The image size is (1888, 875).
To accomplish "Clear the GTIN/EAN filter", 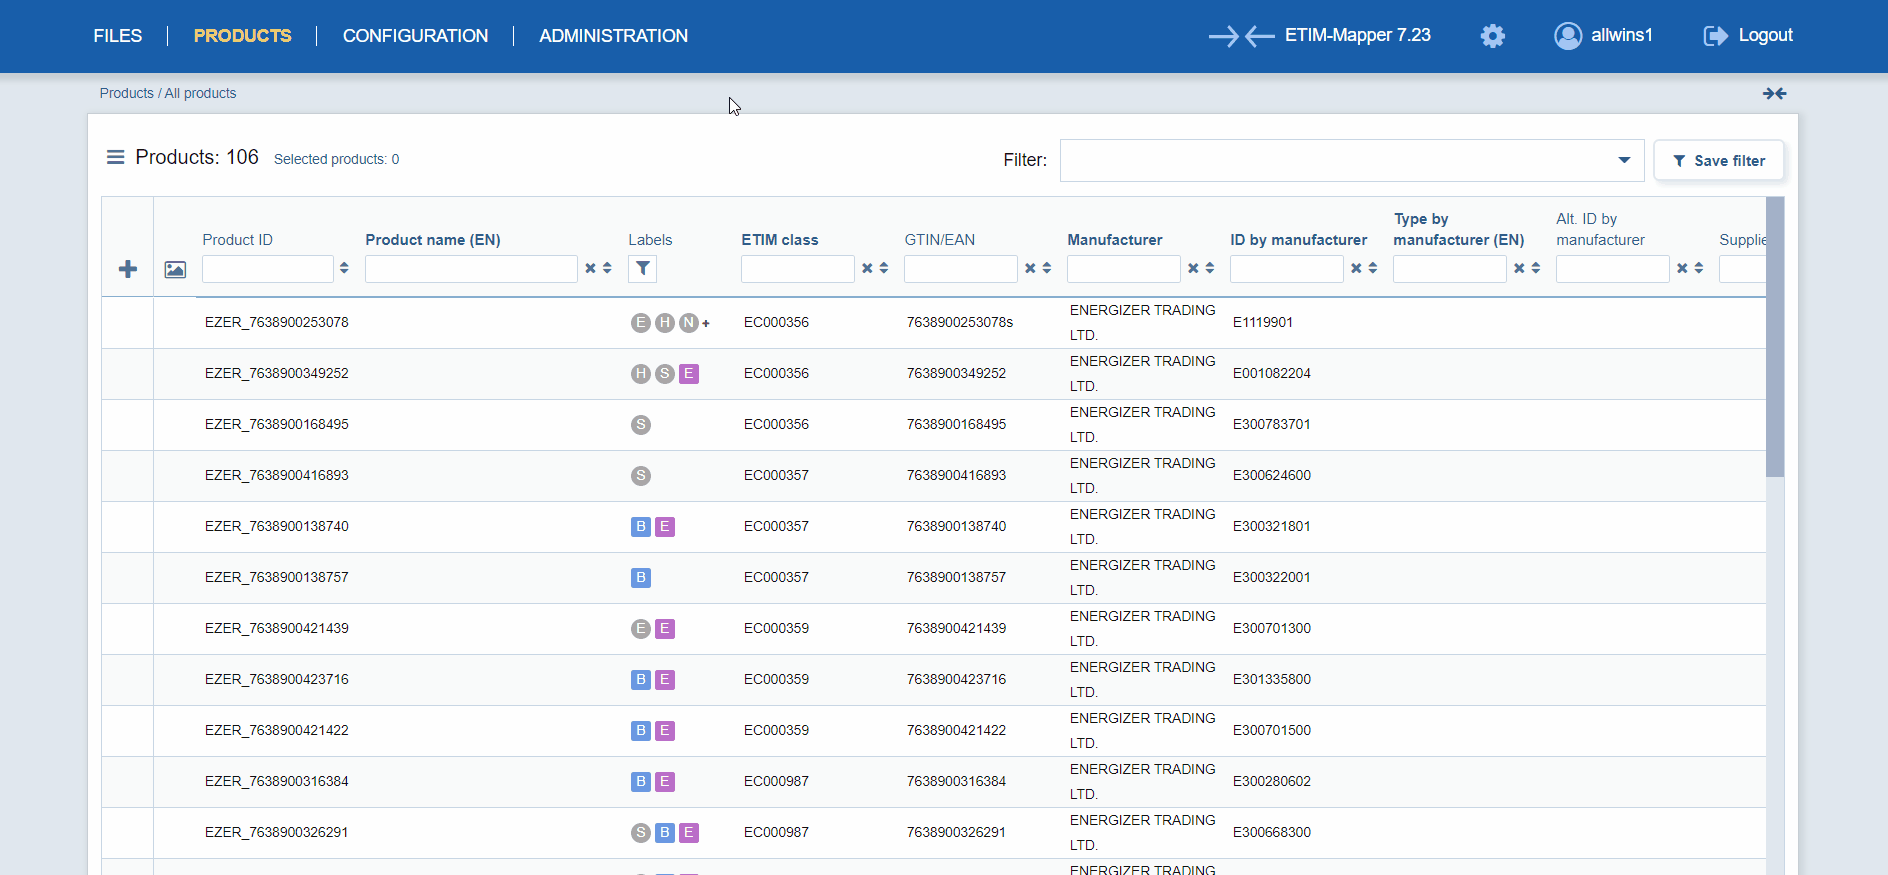I will pos(1030,268).
